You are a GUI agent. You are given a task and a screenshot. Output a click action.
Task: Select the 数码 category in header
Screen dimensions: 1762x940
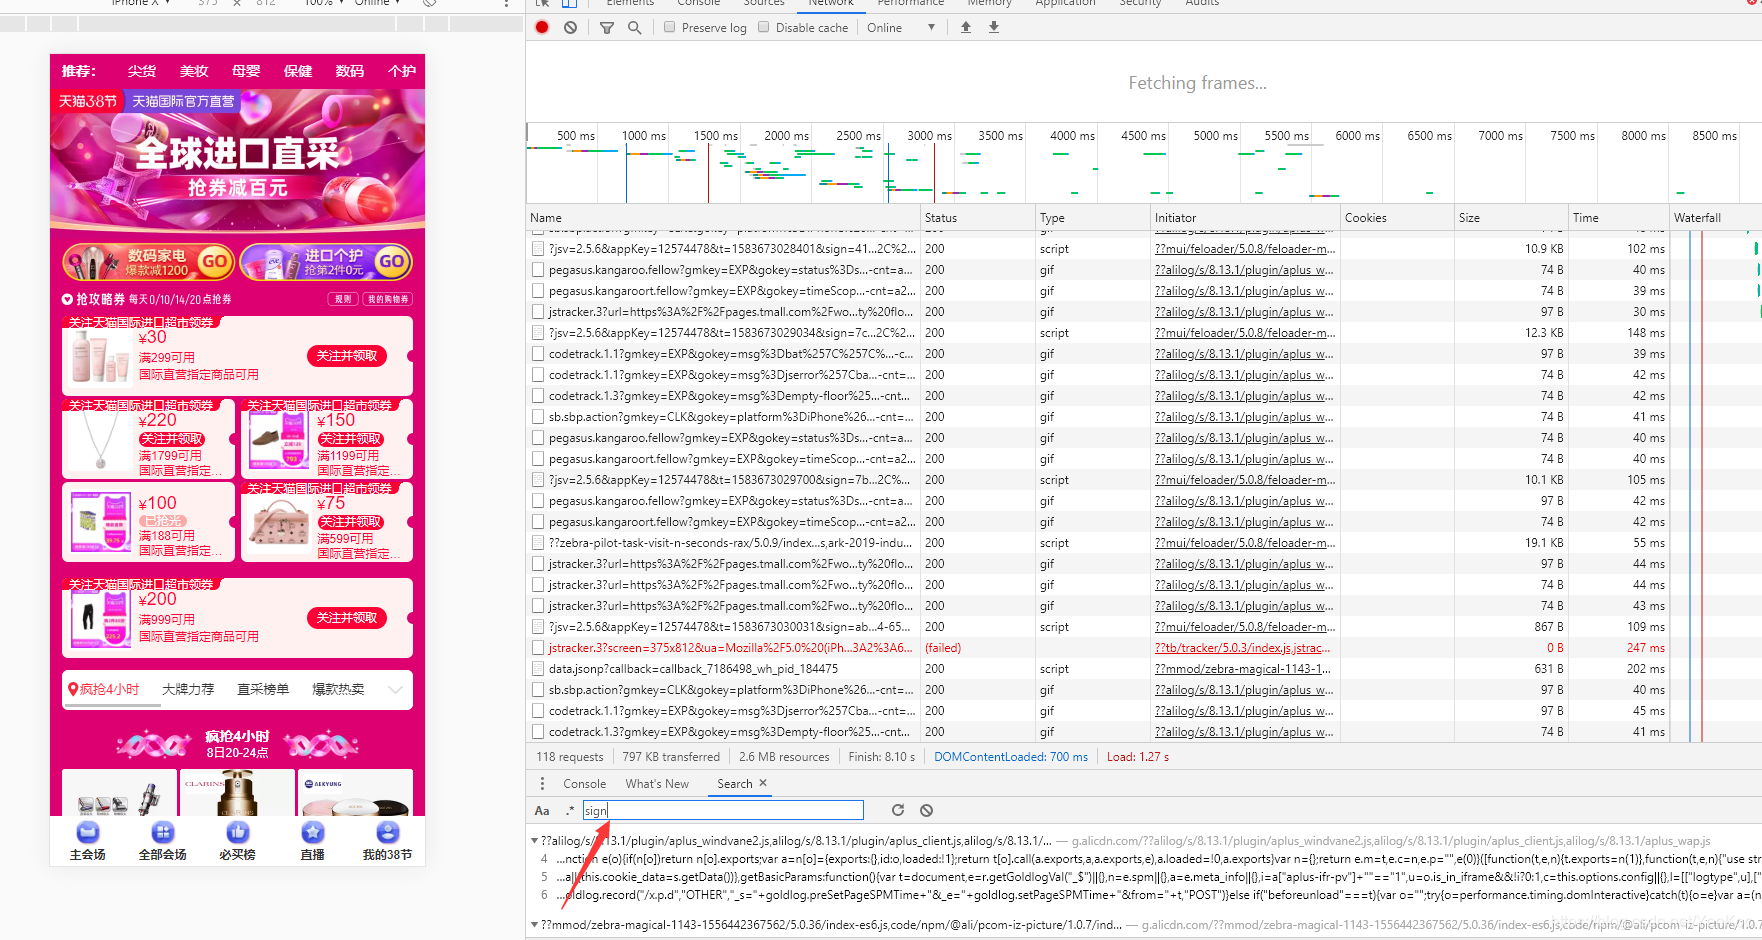point(350,71)
